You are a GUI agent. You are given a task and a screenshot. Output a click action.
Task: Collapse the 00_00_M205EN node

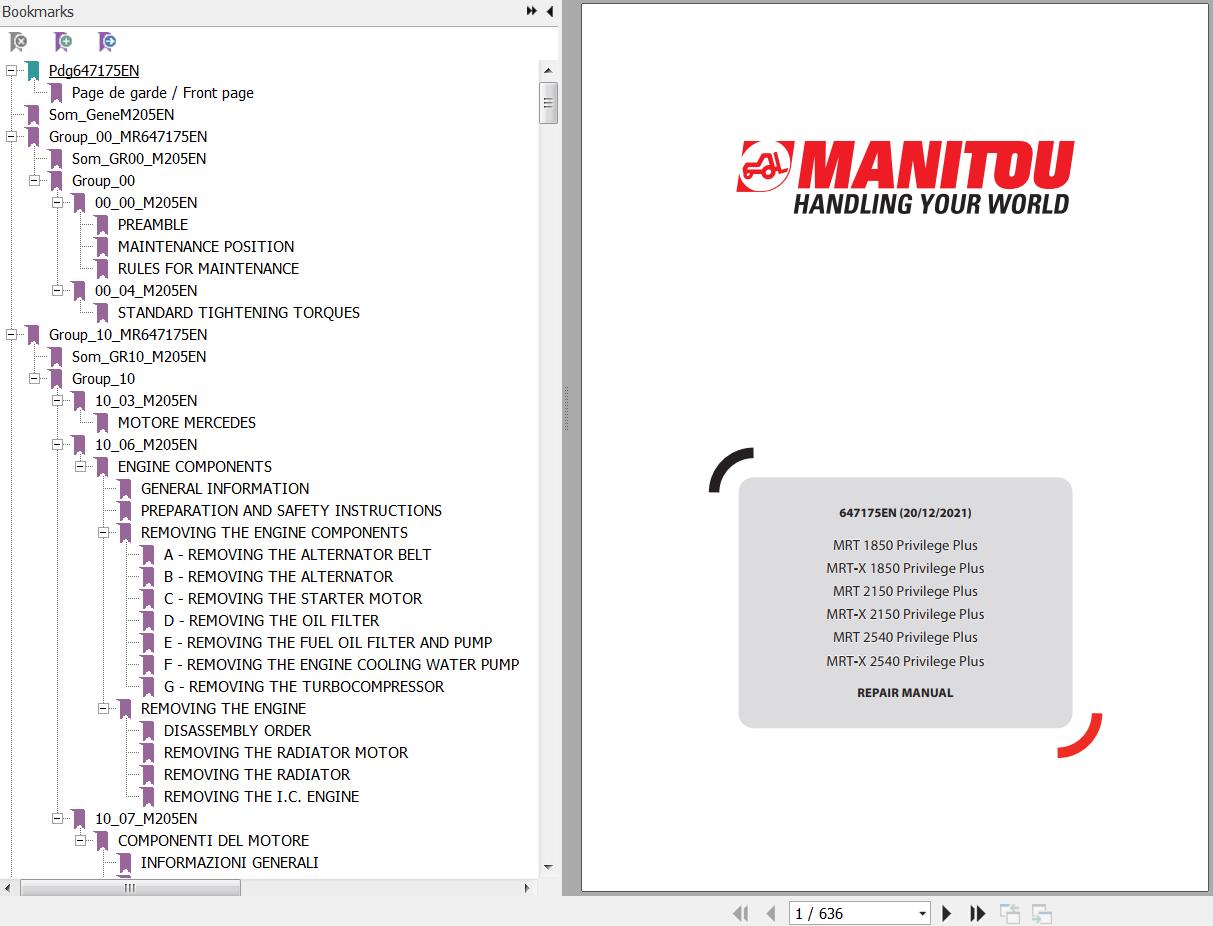[x=57, y=202]
